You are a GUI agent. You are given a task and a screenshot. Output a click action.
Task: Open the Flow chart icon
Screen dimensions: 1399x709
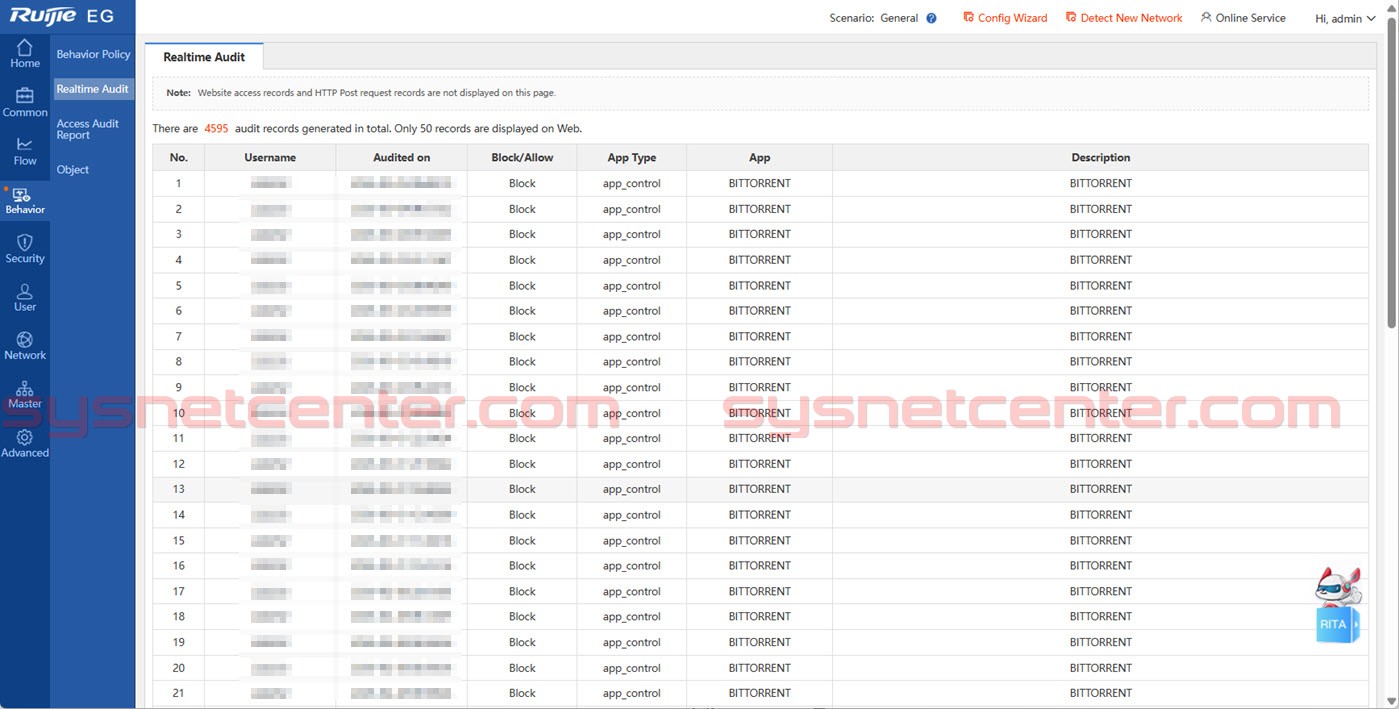tap(25, 145)
